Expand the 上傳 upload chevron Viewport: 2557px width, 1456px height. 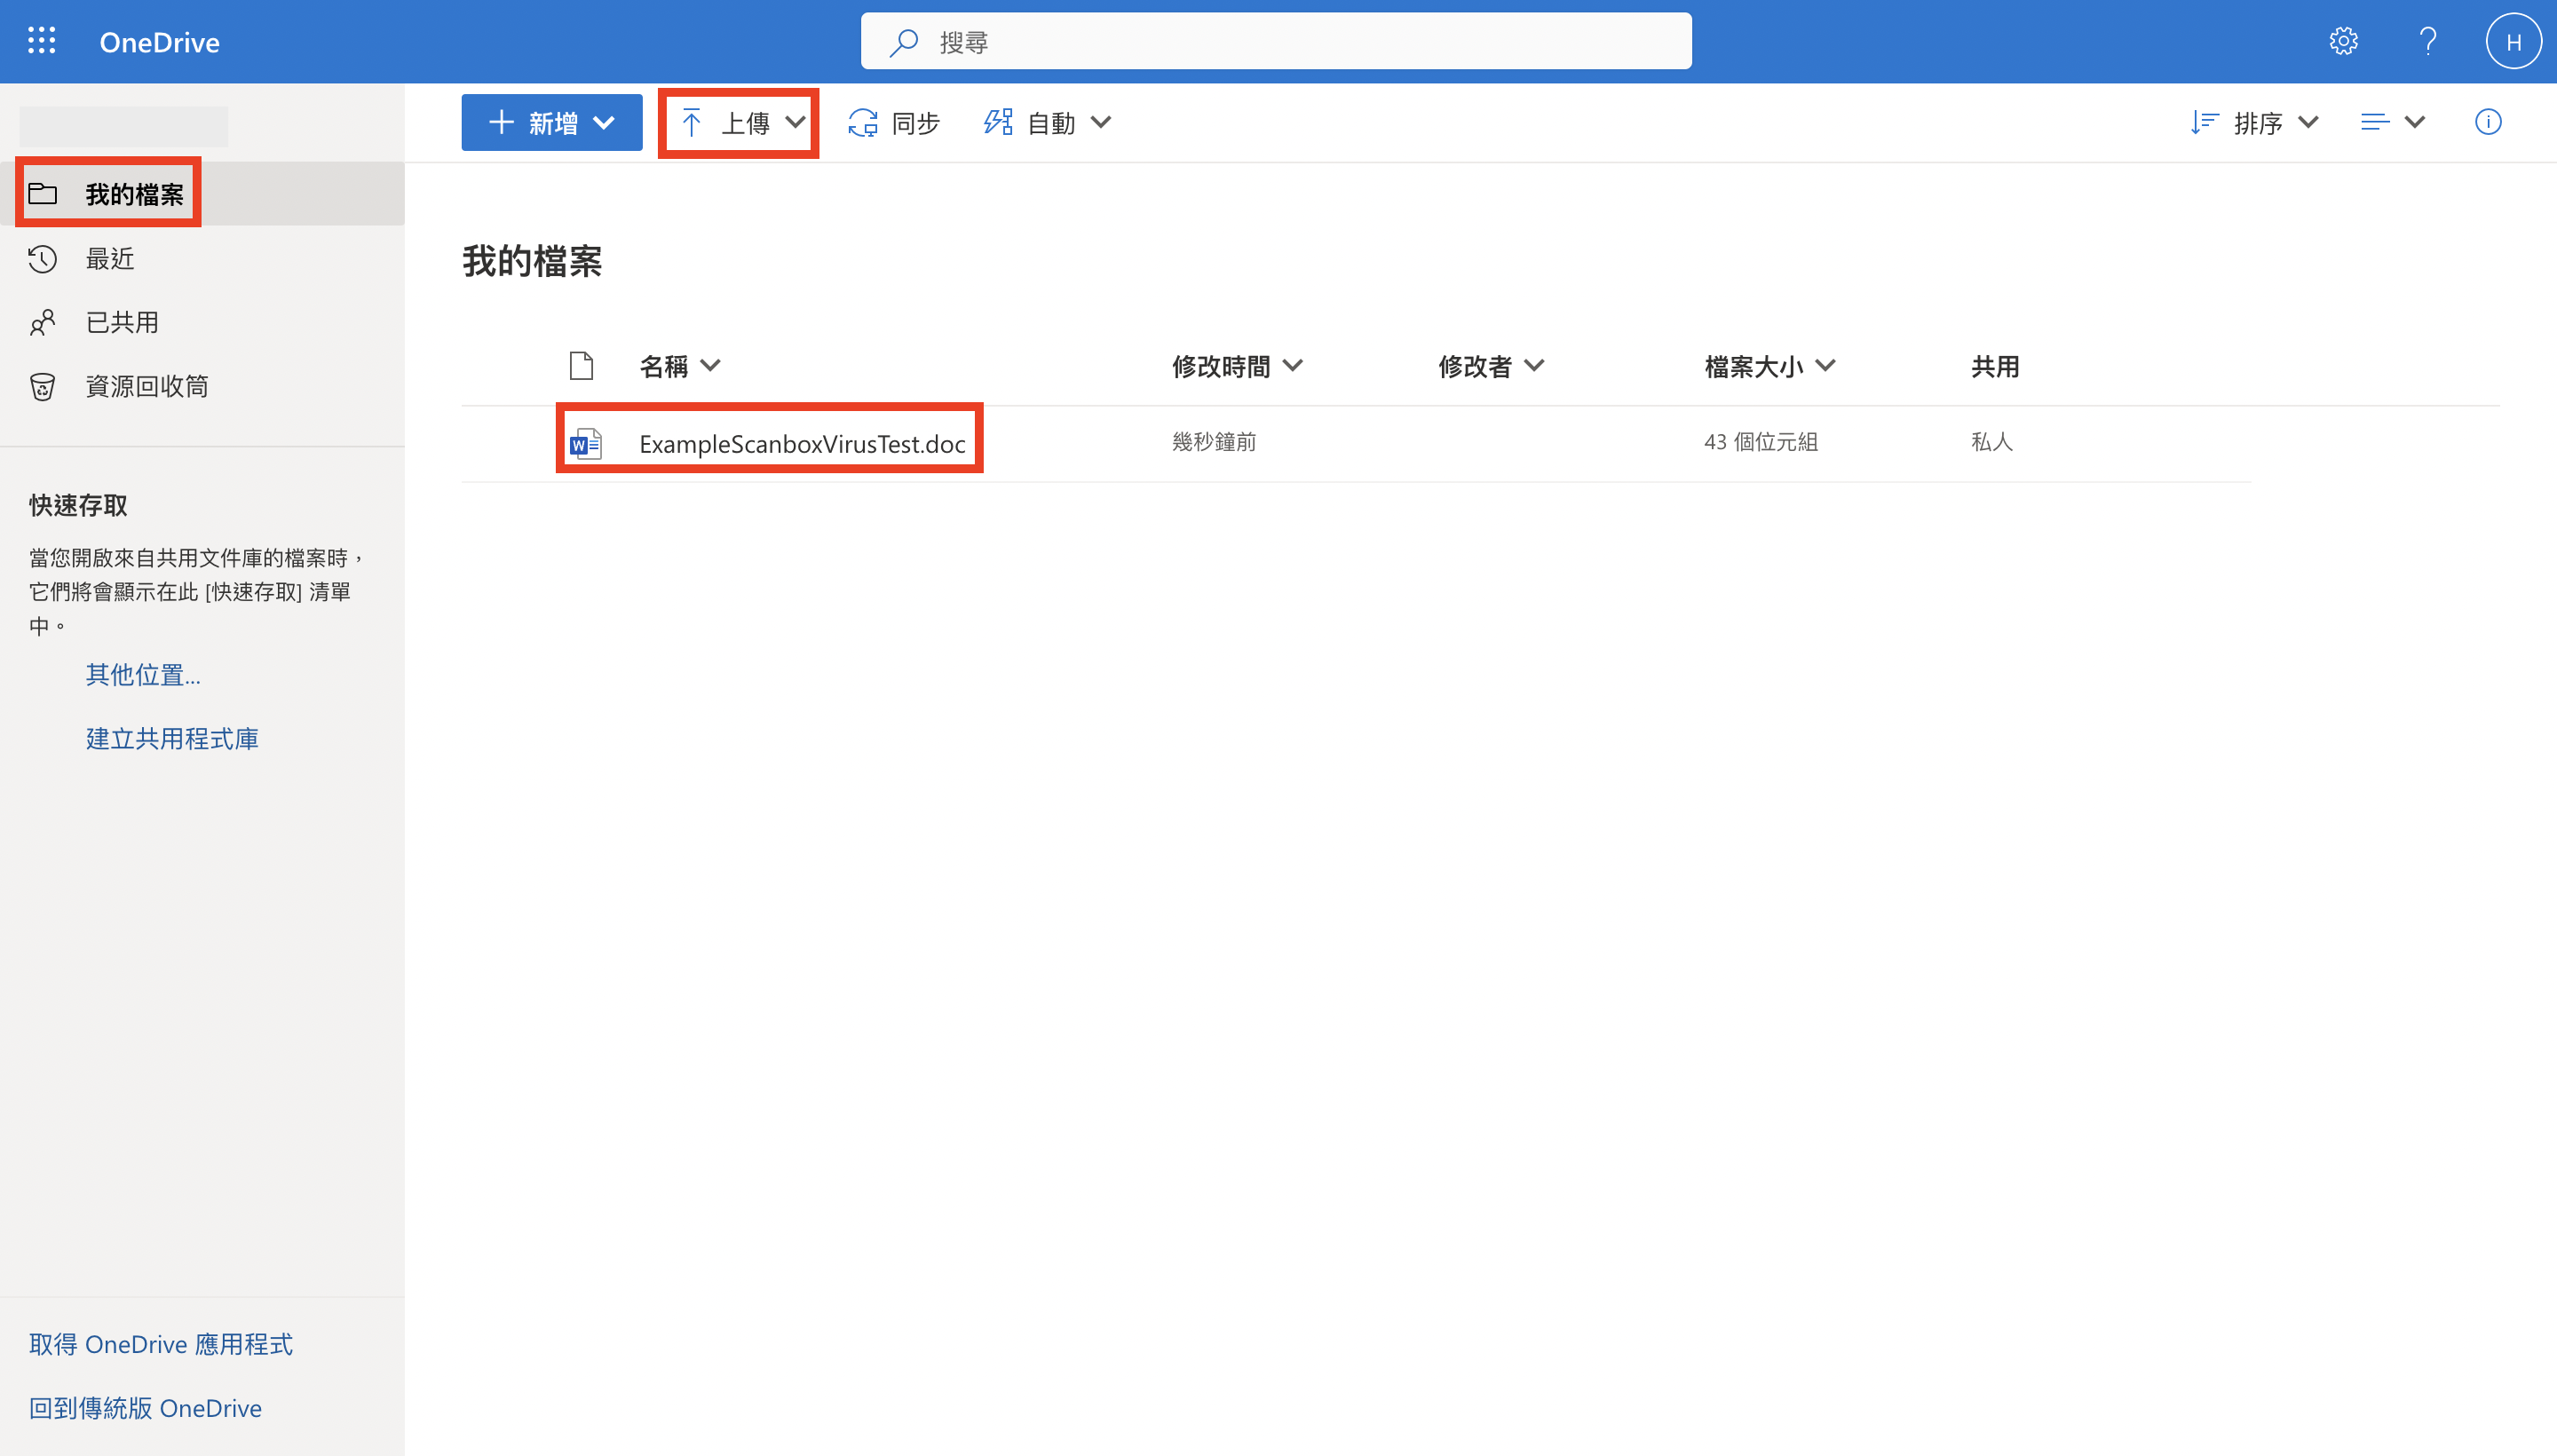796,122
